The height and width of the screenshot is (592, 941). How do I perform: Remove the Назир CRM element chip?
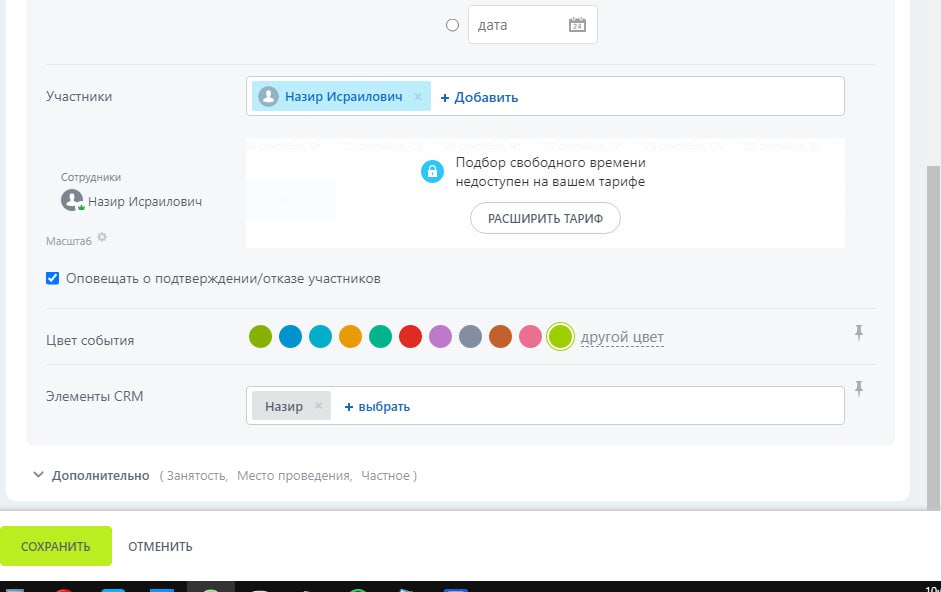click(319, 405)
